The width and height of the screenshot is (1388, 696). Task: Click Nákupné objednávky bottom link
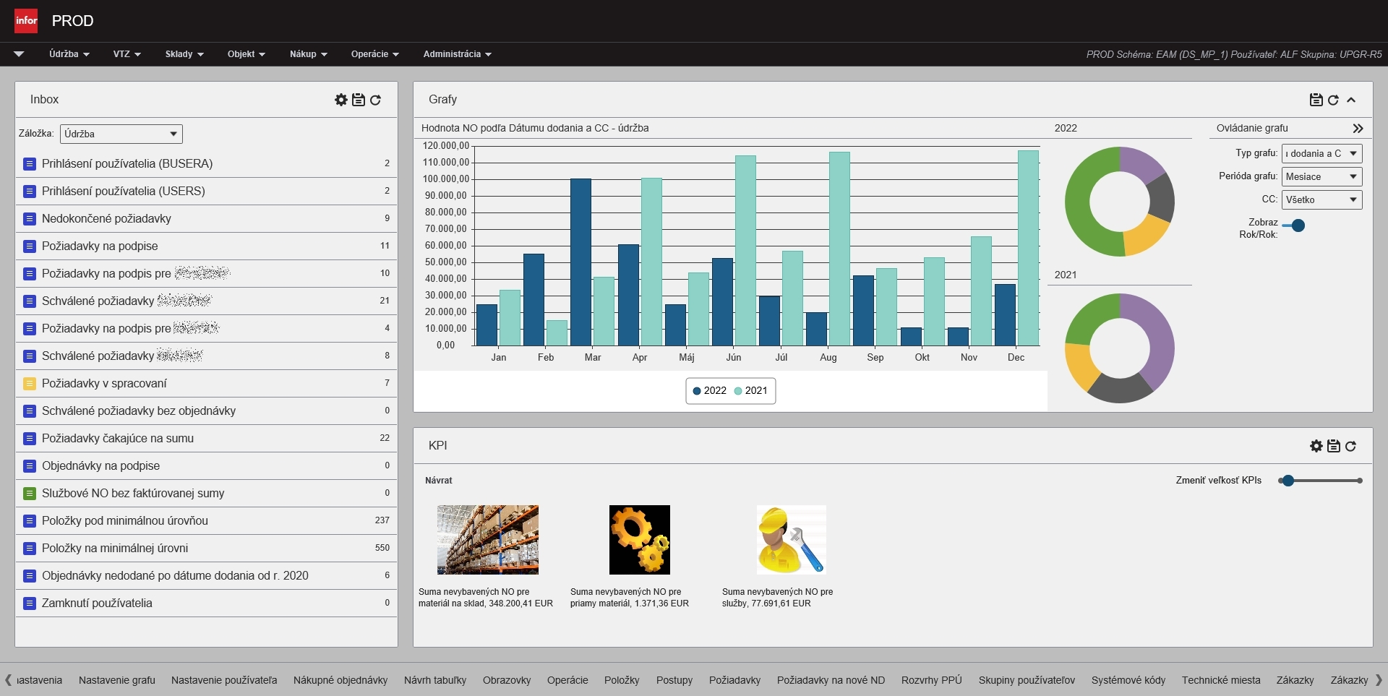pos(340,680)
